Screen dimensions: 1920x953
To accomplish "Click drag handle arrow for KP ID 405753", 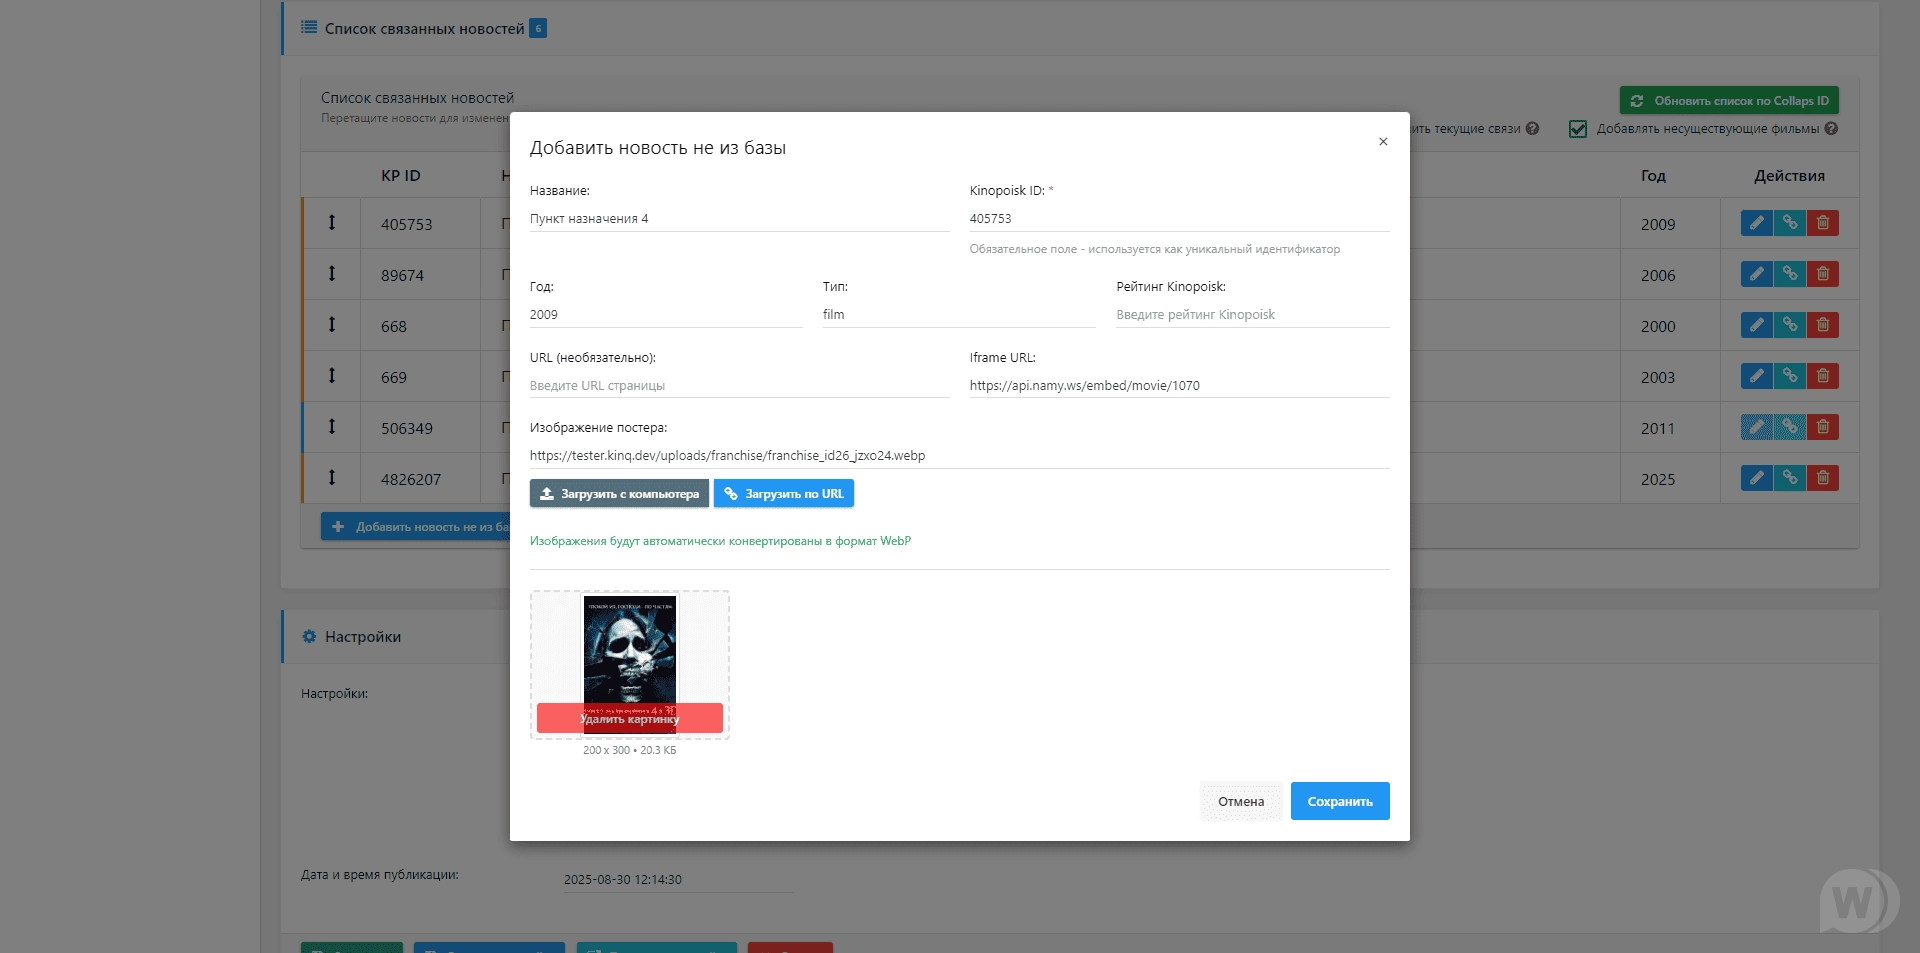I will point(332,223).
